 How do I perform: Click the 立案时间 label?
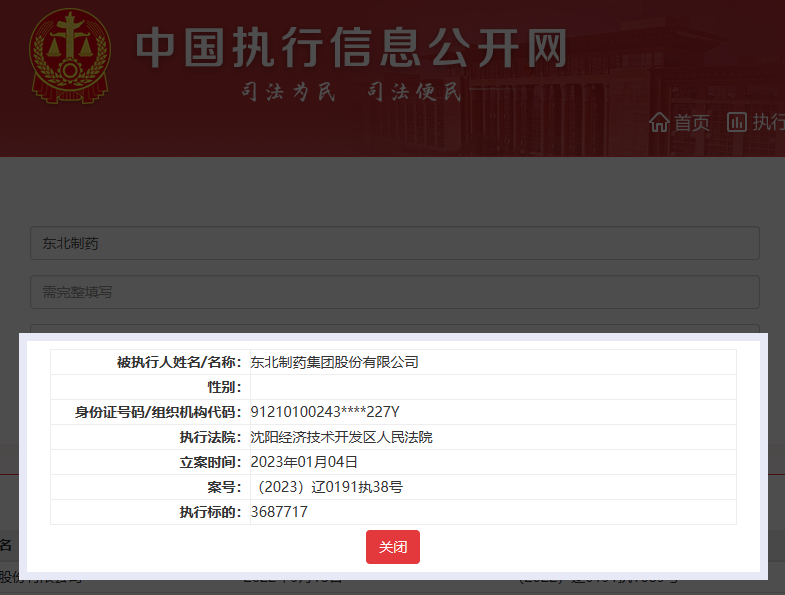[211, 462]
